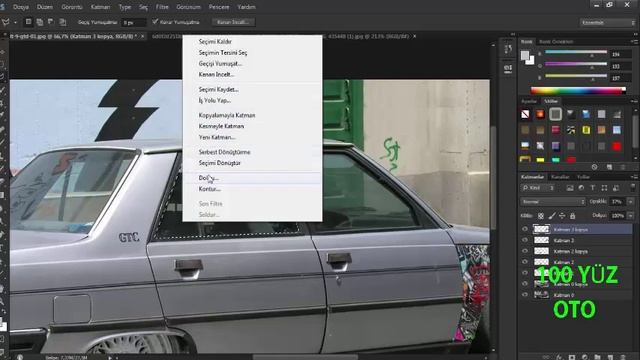Click the Link layers icon in Layers panel
The image size is (640, 360).
click(x=546, y=357)
